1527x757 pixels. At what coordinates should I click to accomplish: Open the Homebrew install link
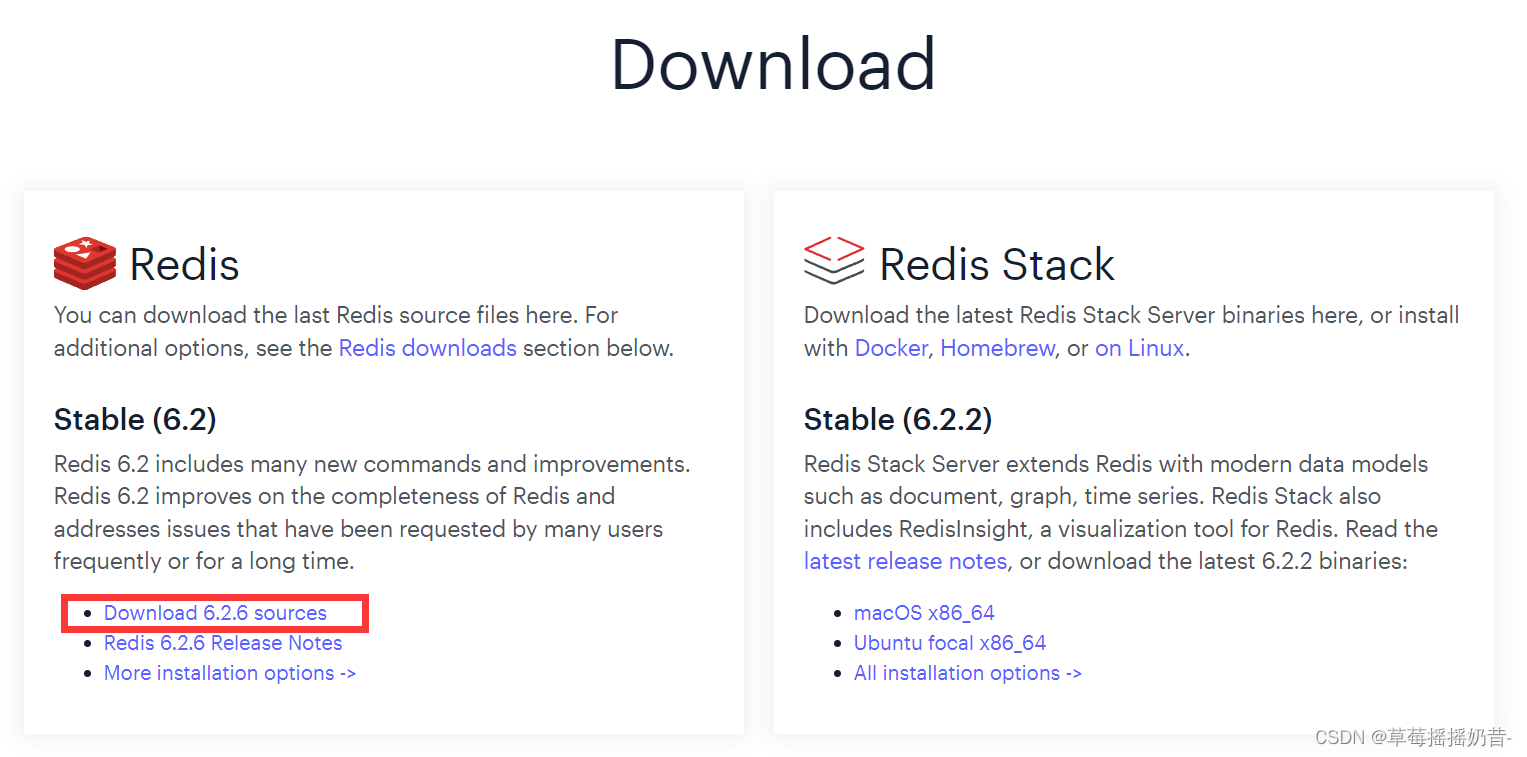(x=997, y=347)
